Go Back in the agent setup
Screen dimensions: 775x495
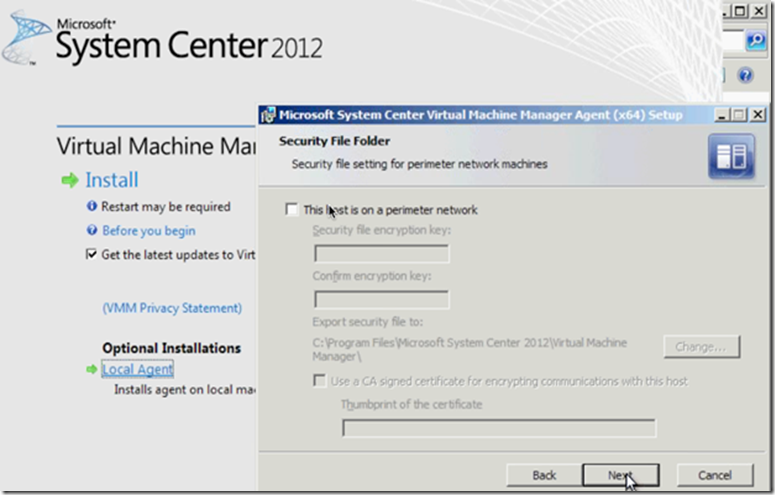coord(544,475)
